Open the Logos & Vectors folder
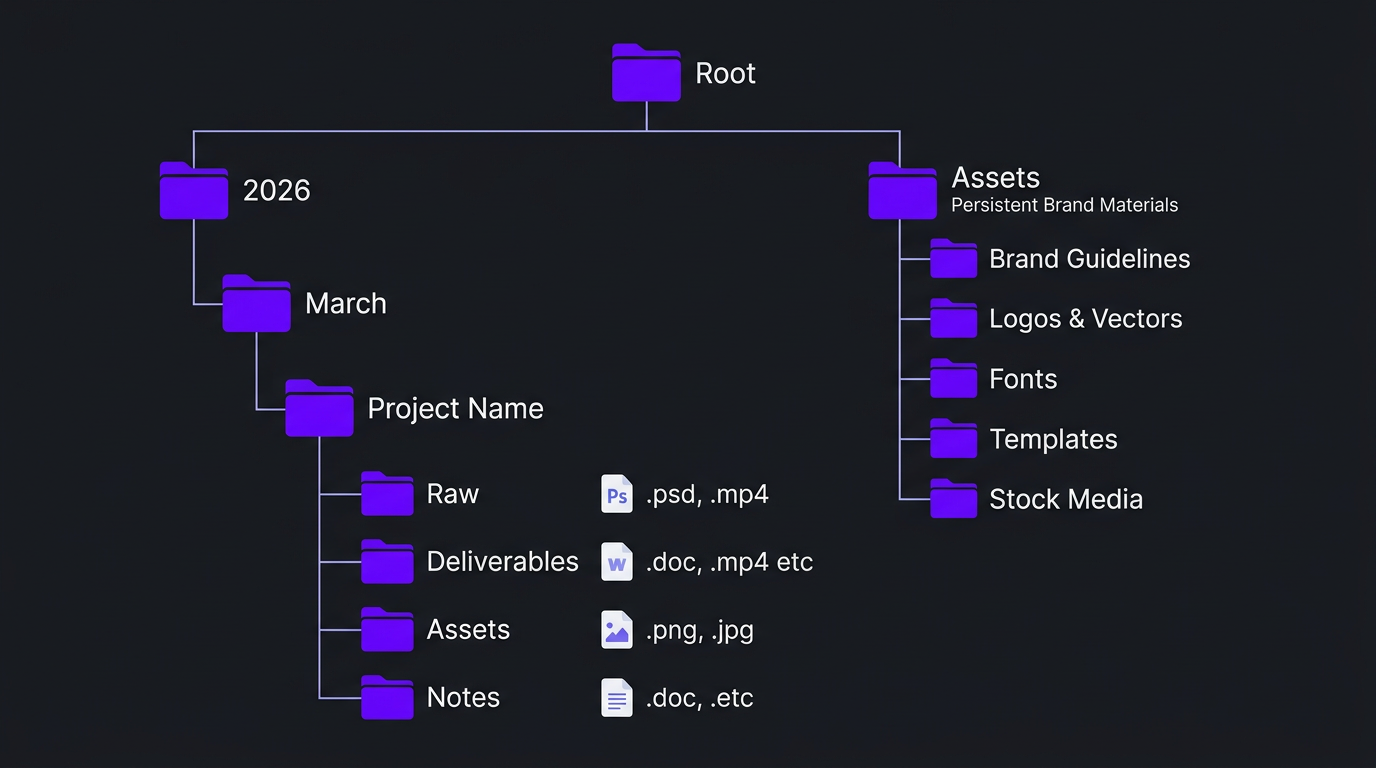 click(953, 318)
